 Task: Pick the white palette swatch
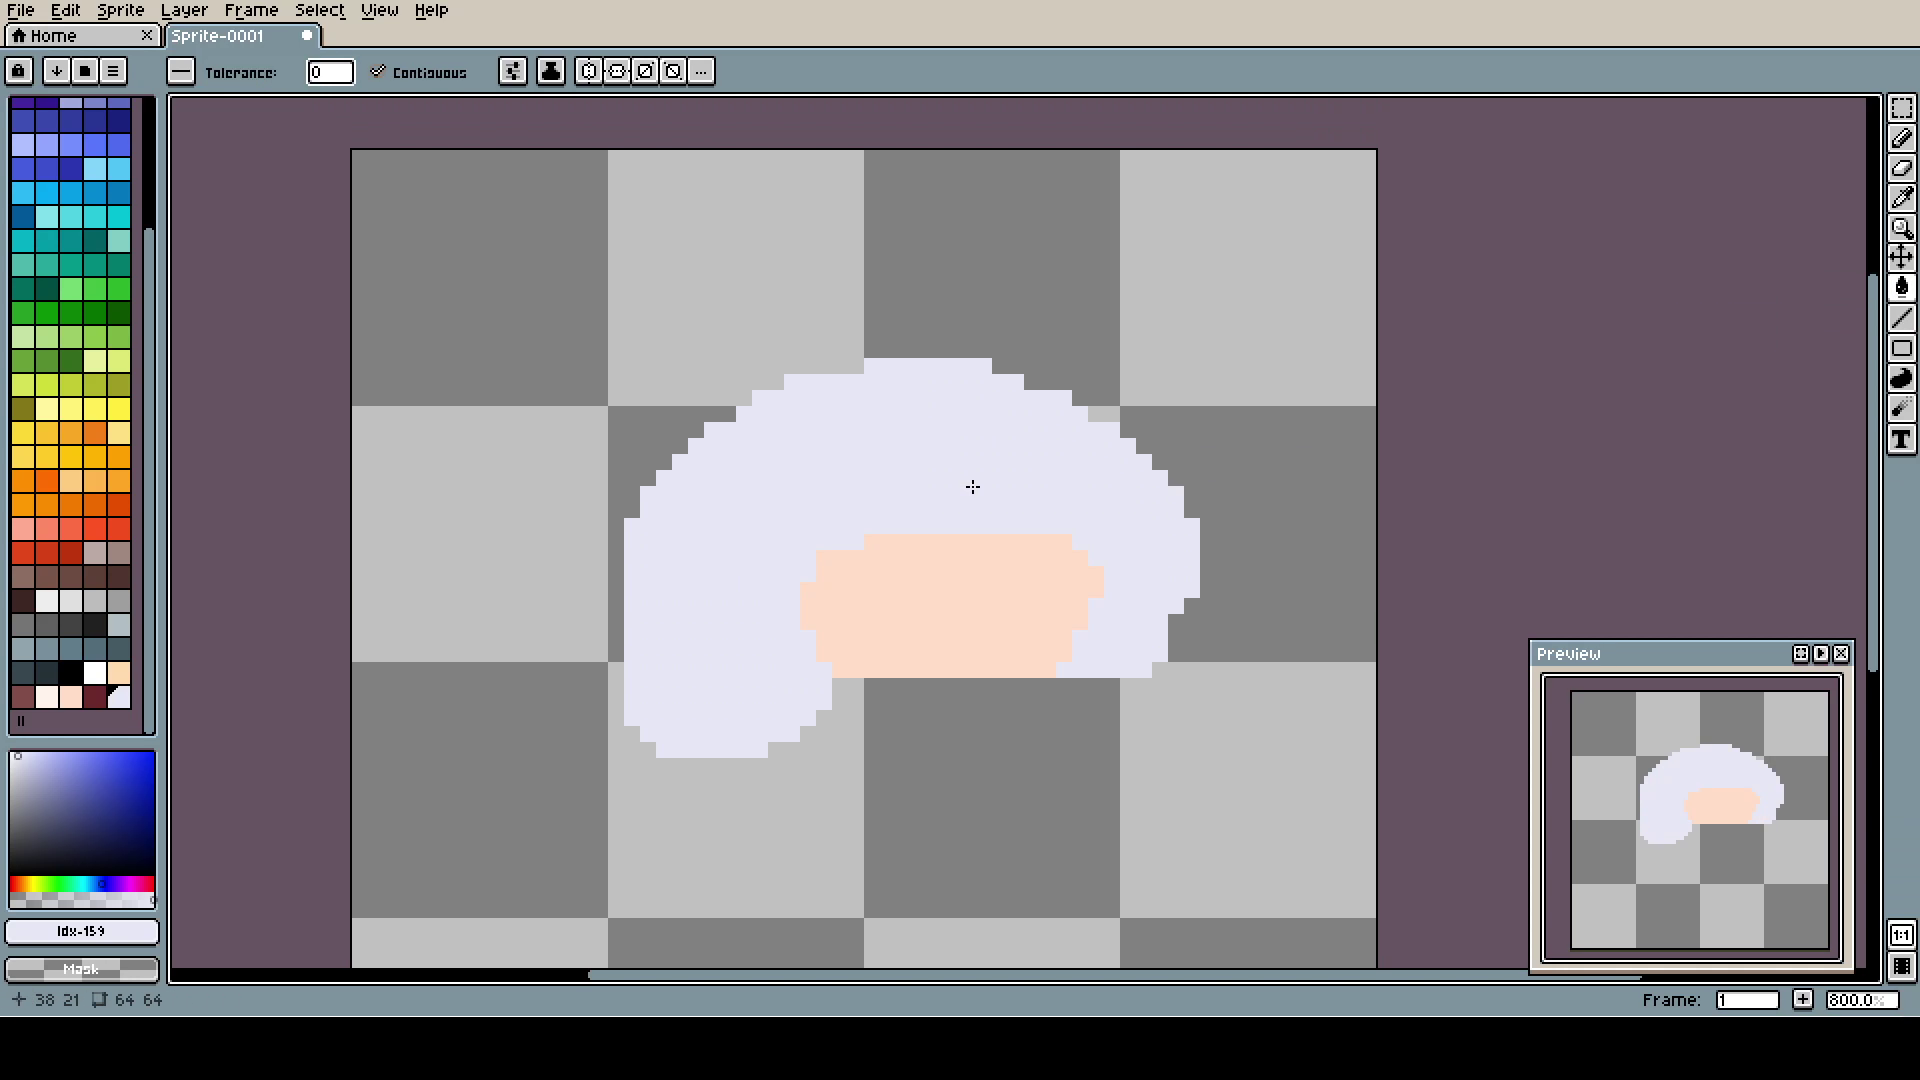click(95, 673)
